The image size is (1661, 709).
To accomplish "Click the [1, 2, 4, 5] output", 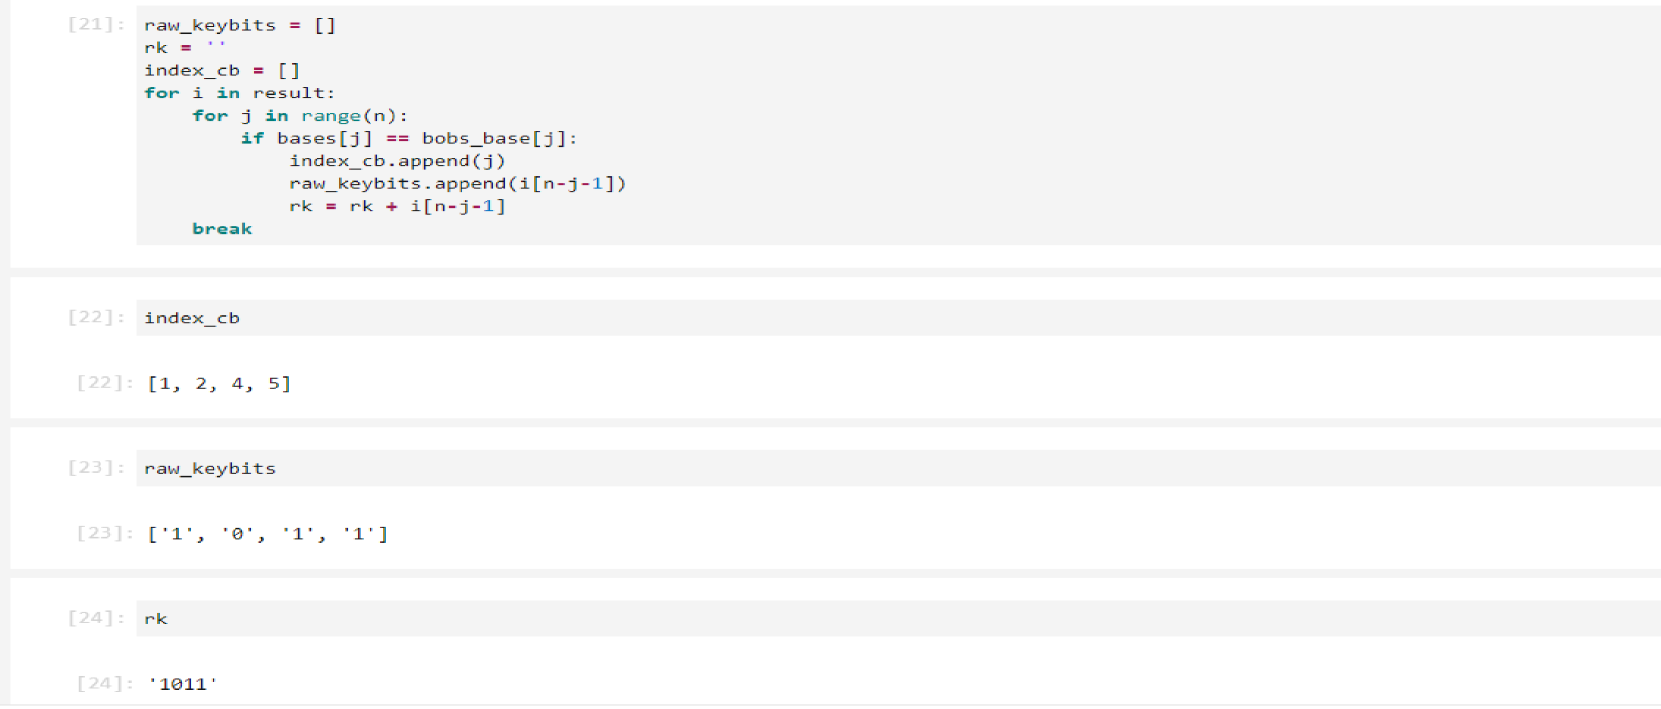I will [219, 384].
